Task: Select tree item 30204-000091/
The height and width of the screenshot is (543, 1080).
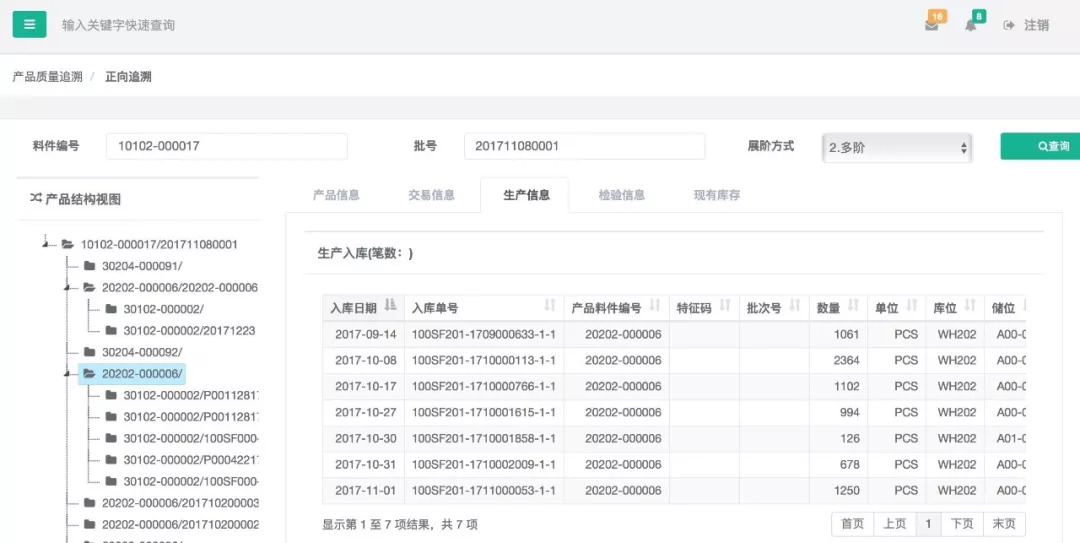Action: (142, 266)
